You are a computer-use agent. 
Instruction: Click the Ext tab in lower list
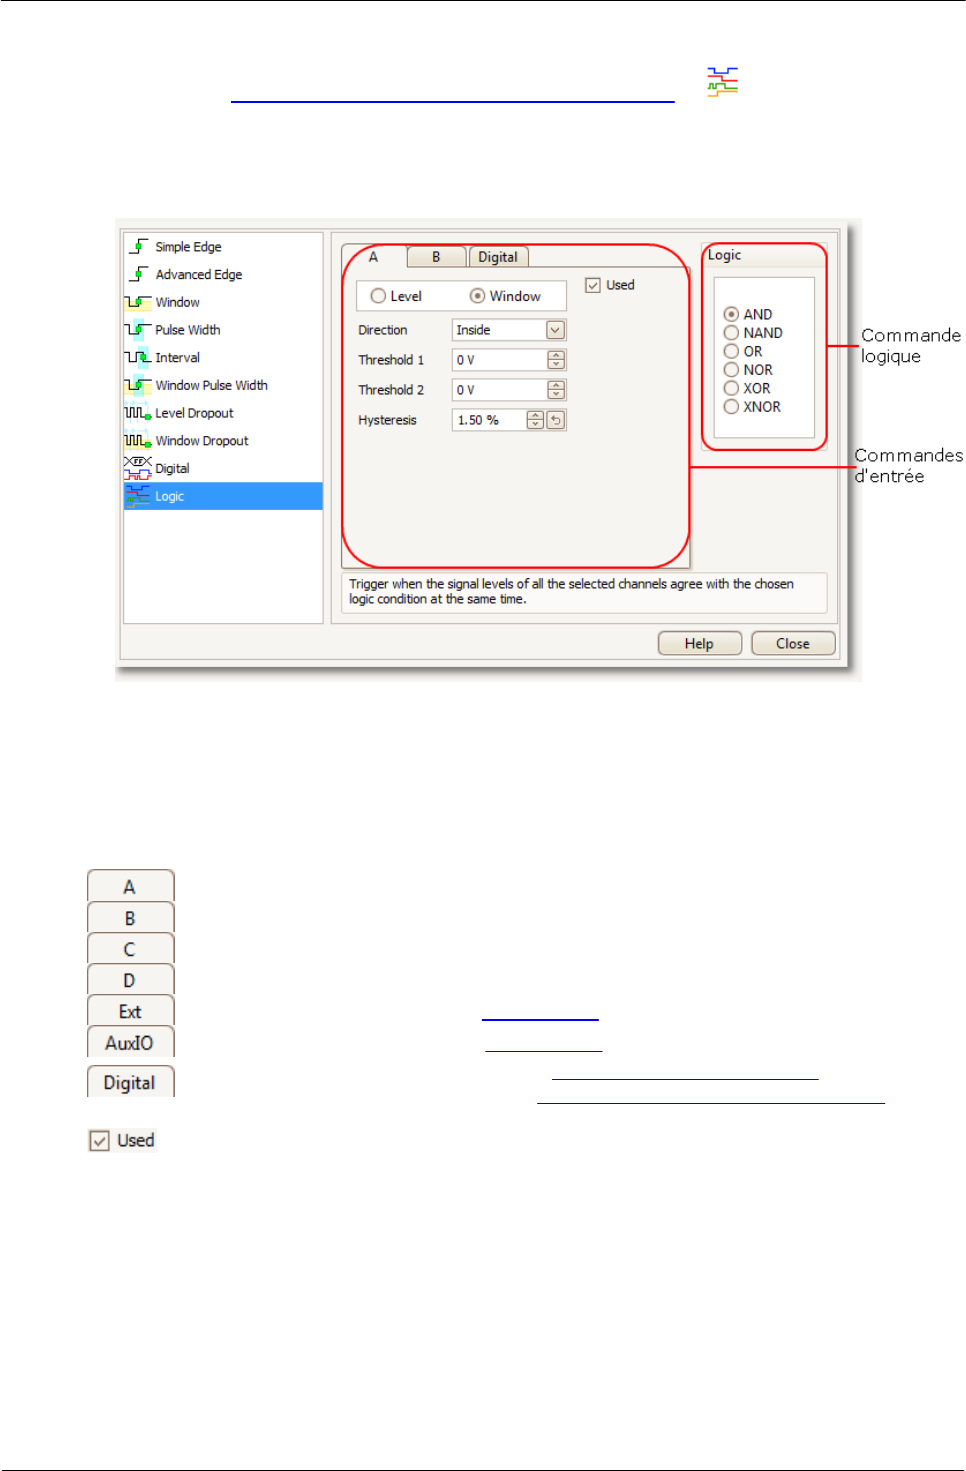[130, 1011]
